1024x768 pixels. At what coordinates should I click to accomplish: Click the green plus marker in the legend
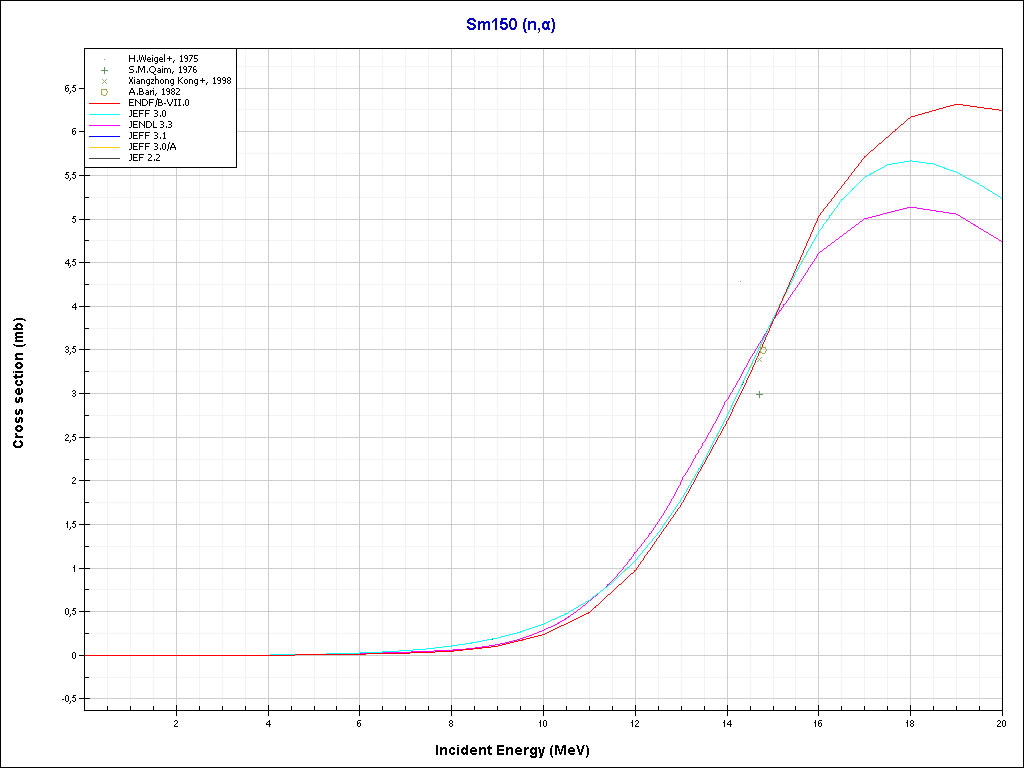[104, 70]
